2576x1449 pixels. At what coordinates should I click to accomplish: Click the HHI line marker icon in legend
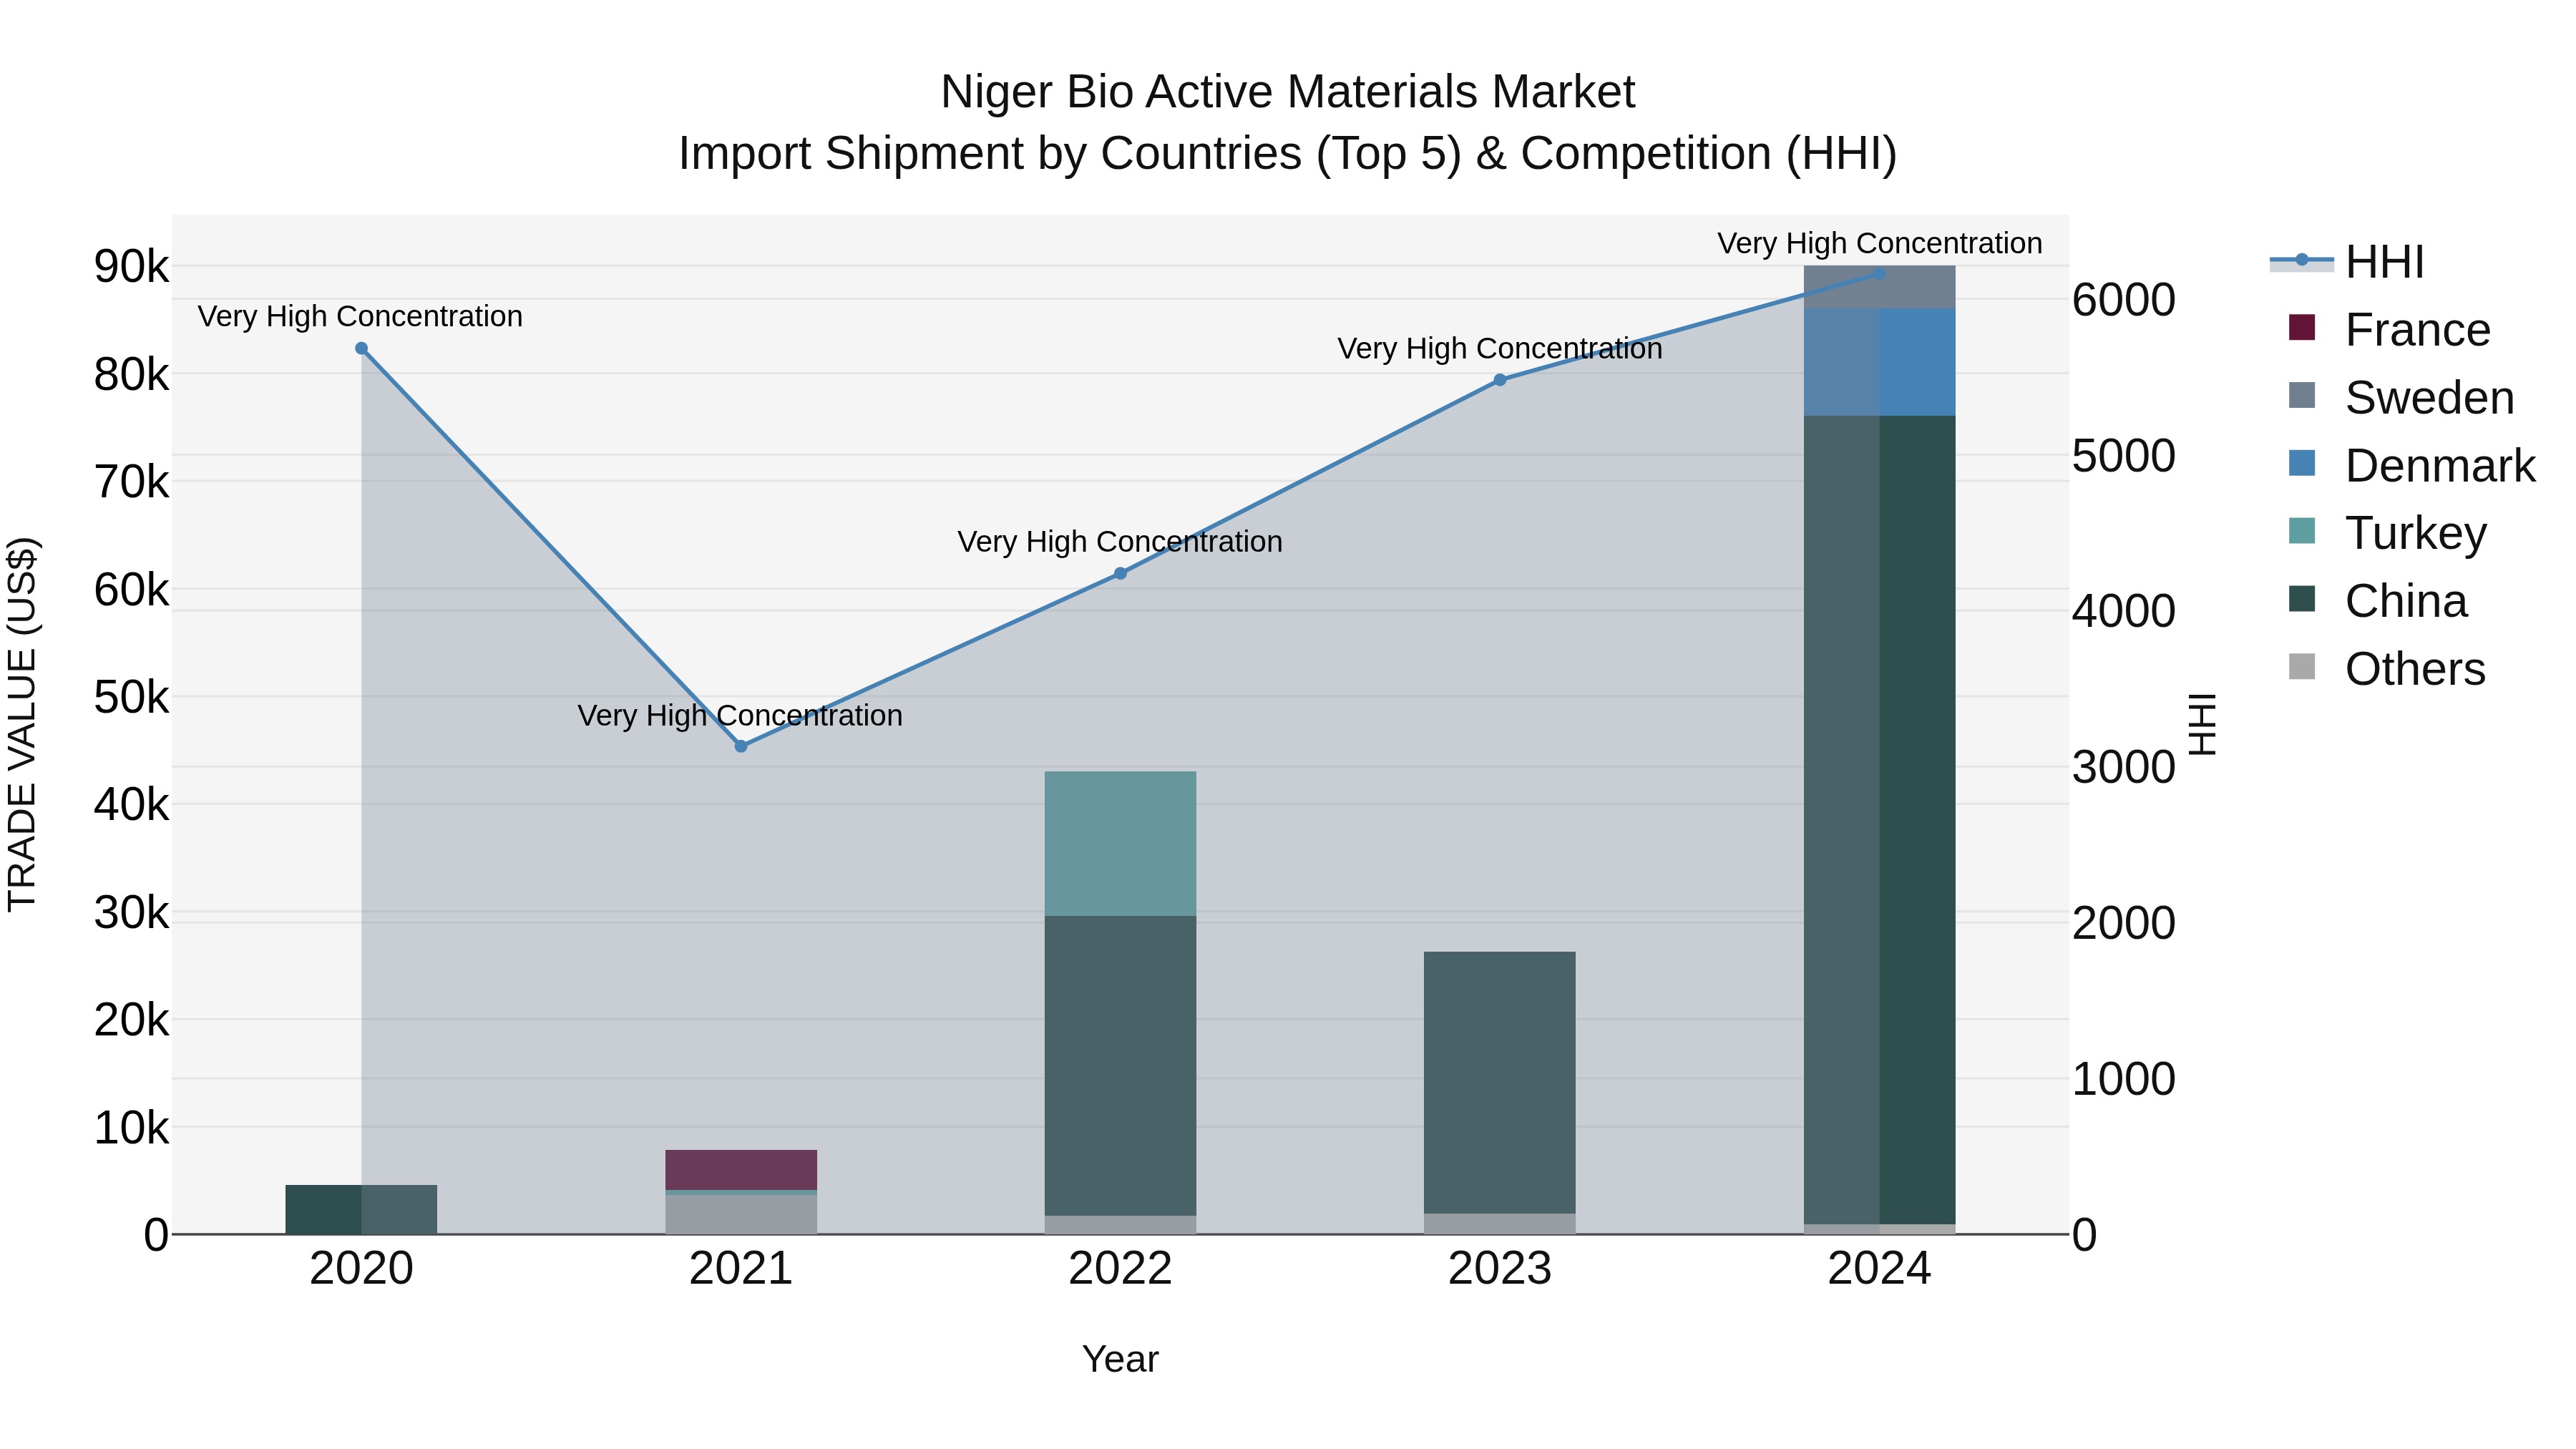click(2301, 261)
